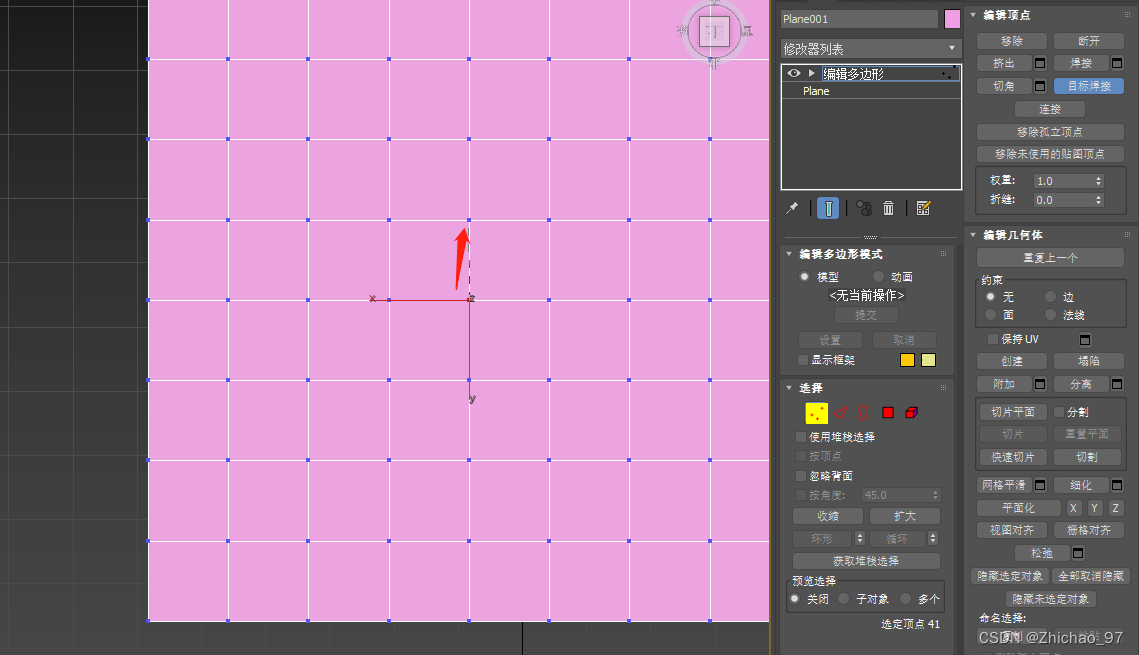Open settings box next to 焊接
The width and height of the screenshot is (1139, 655).
[1117, 63]
